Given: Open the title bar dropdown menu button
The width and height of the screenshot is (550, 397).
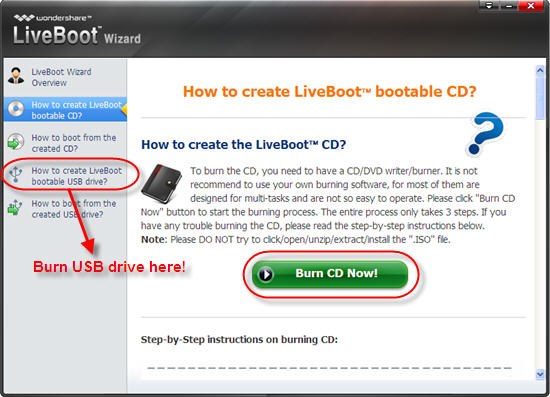Looking at the screenshot, I should click(489, 5).
